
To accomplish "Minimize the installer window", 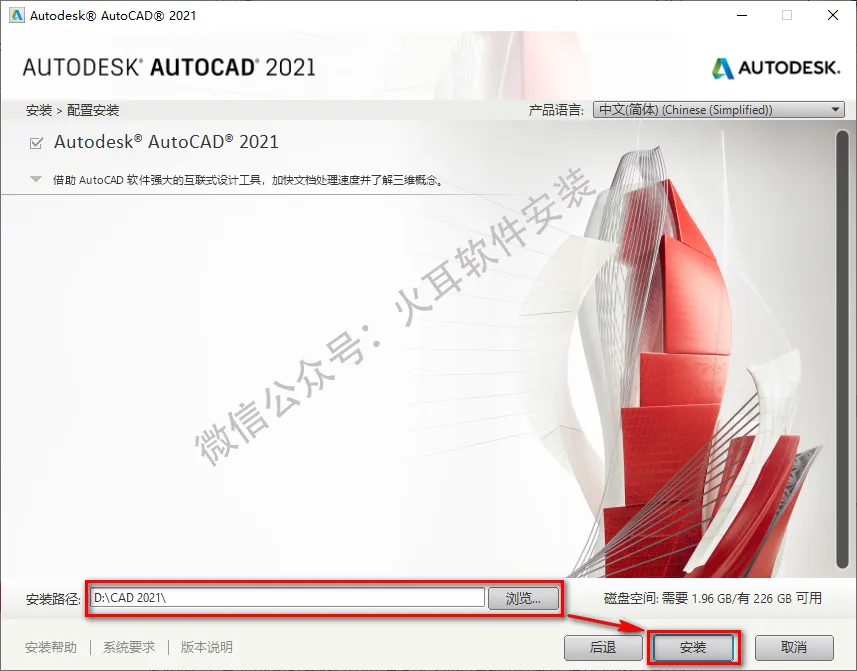I will 742,15.
